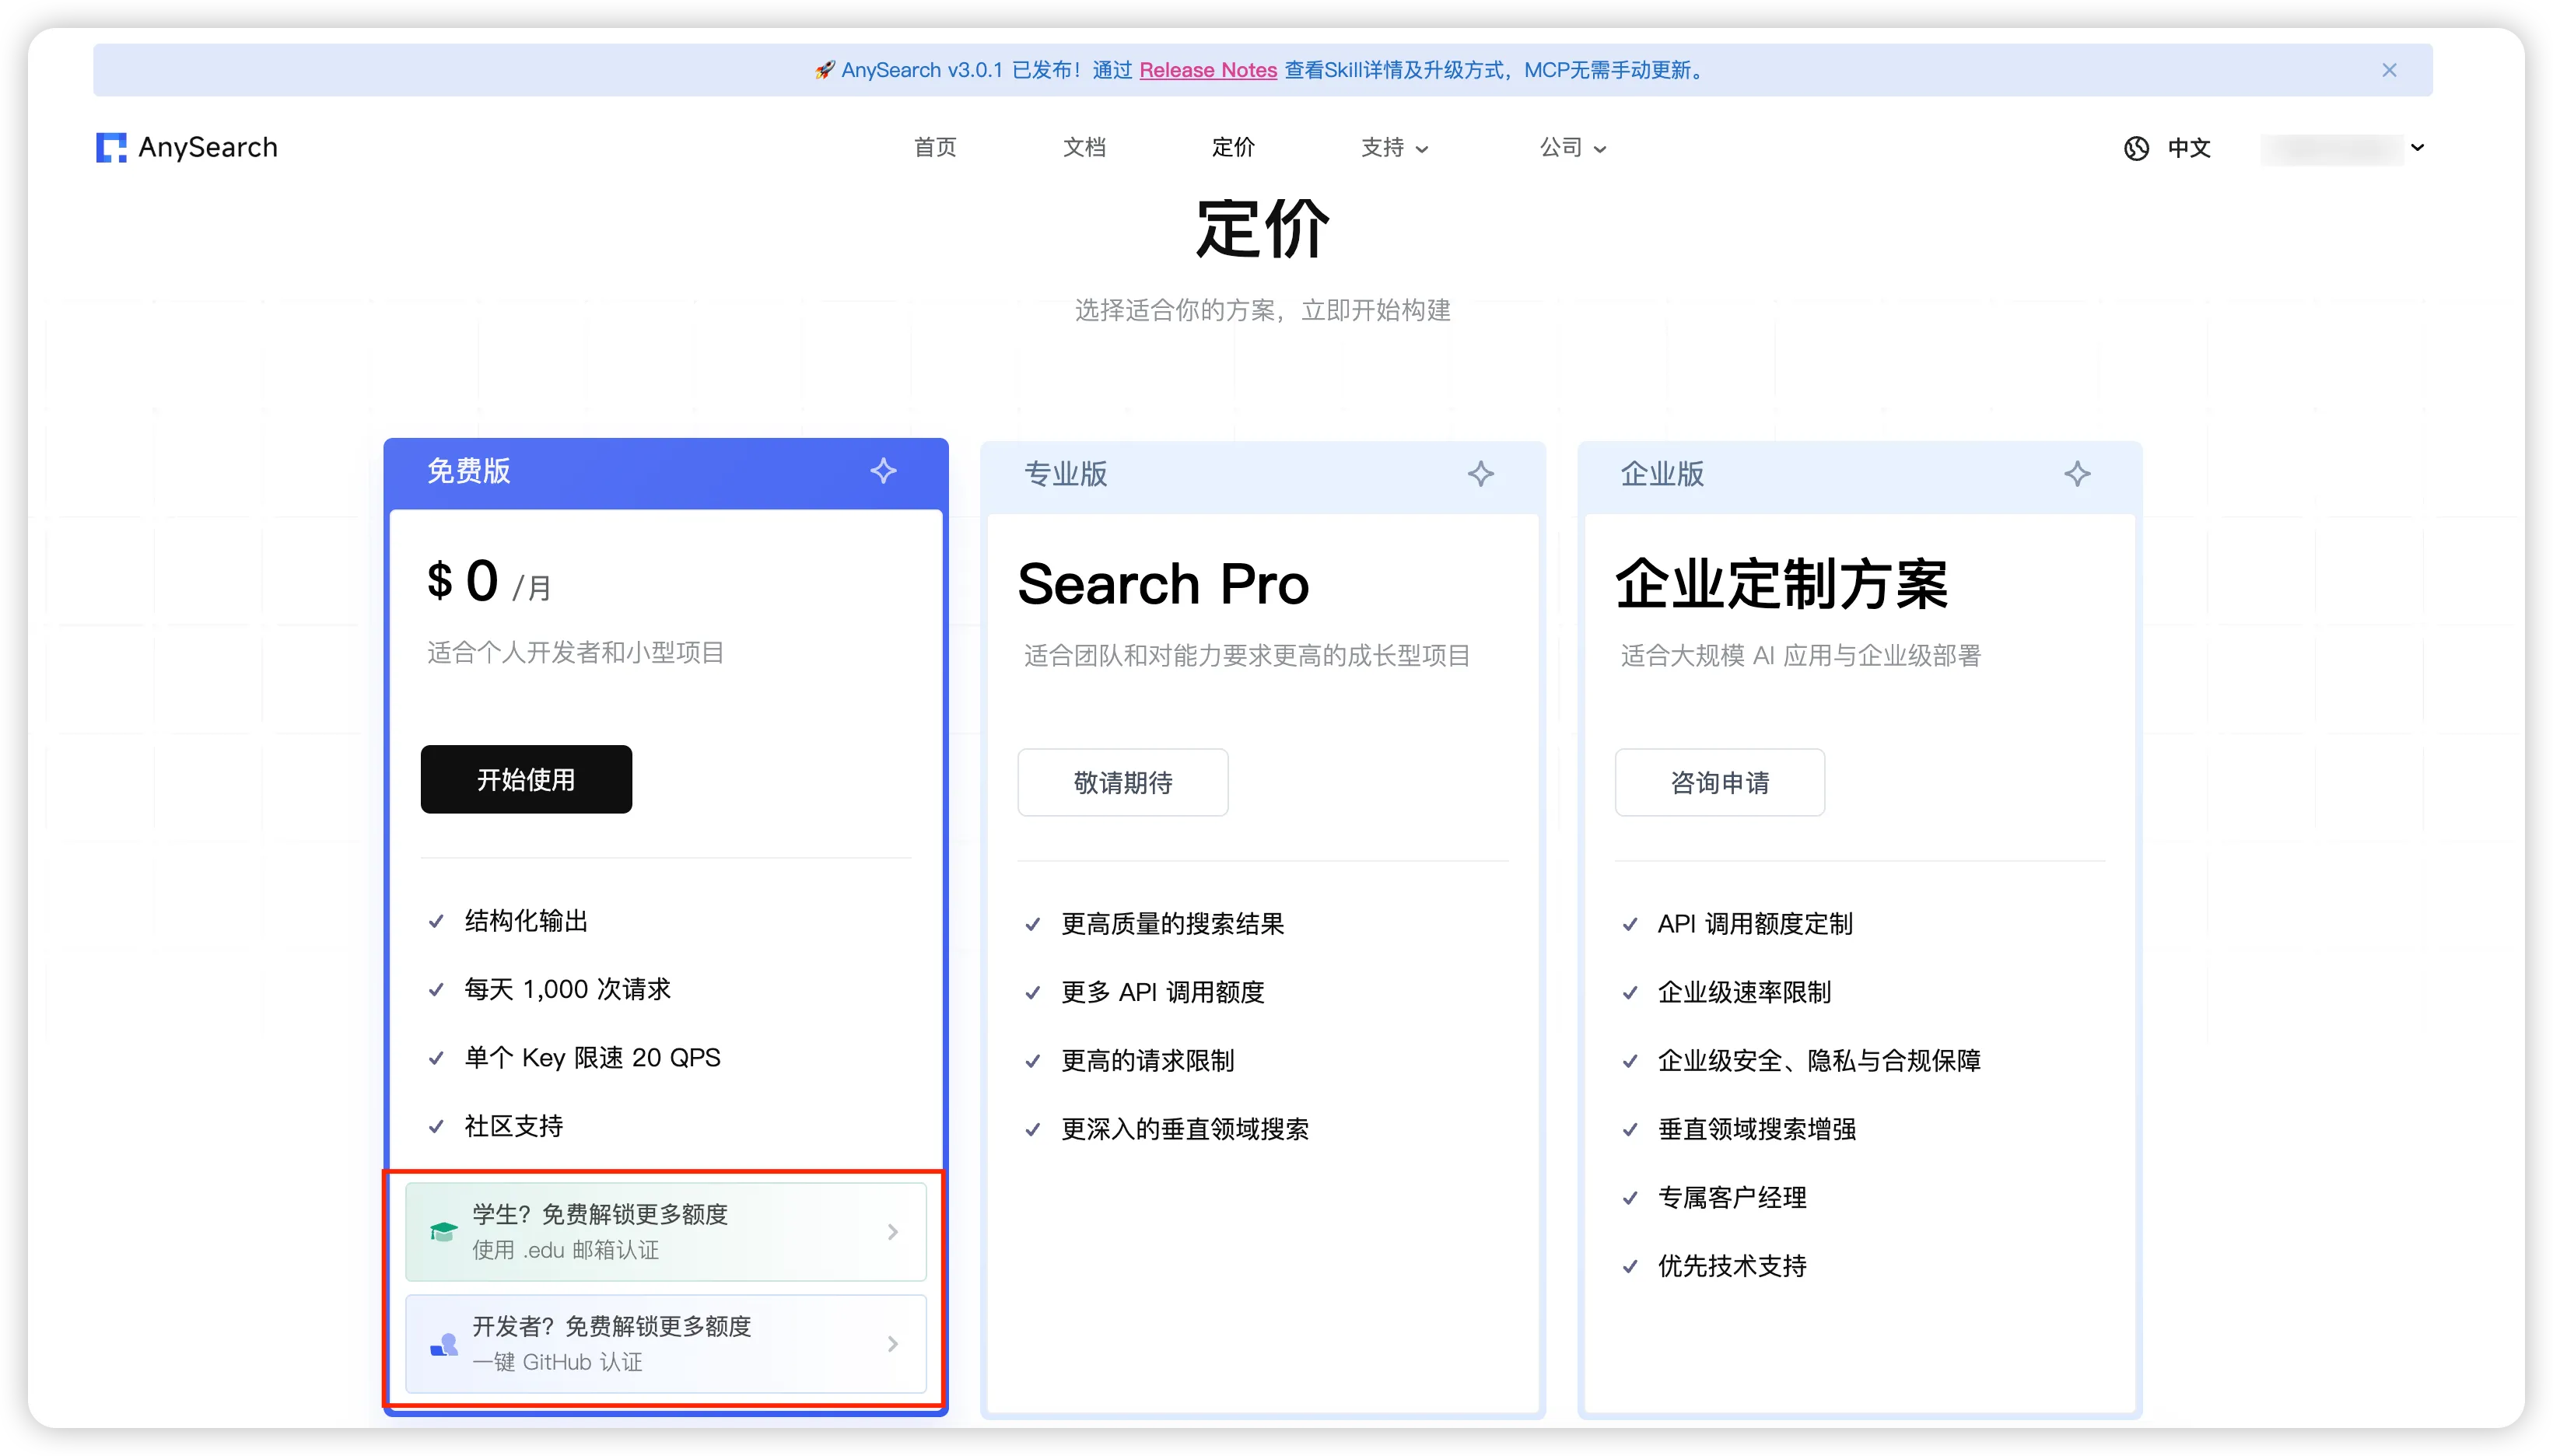Click the AnySearch brand name
Screen dimensions: 2553x1456
tap(208, 147)
